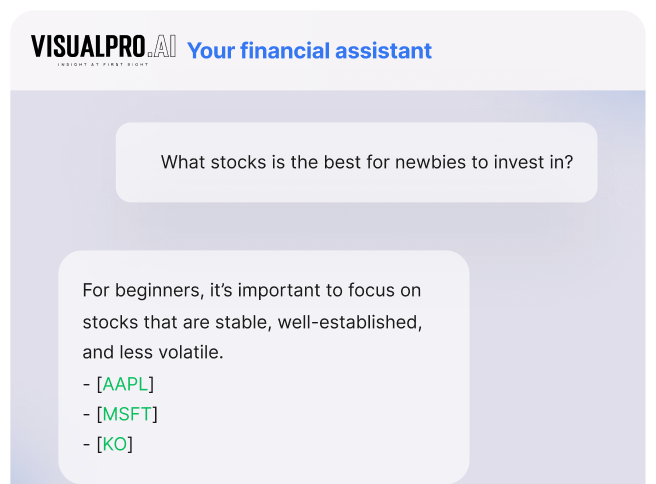The height and width of the screenshot is (484, 656).
Task: Select the user question message bubble
Action: (356, 162)
